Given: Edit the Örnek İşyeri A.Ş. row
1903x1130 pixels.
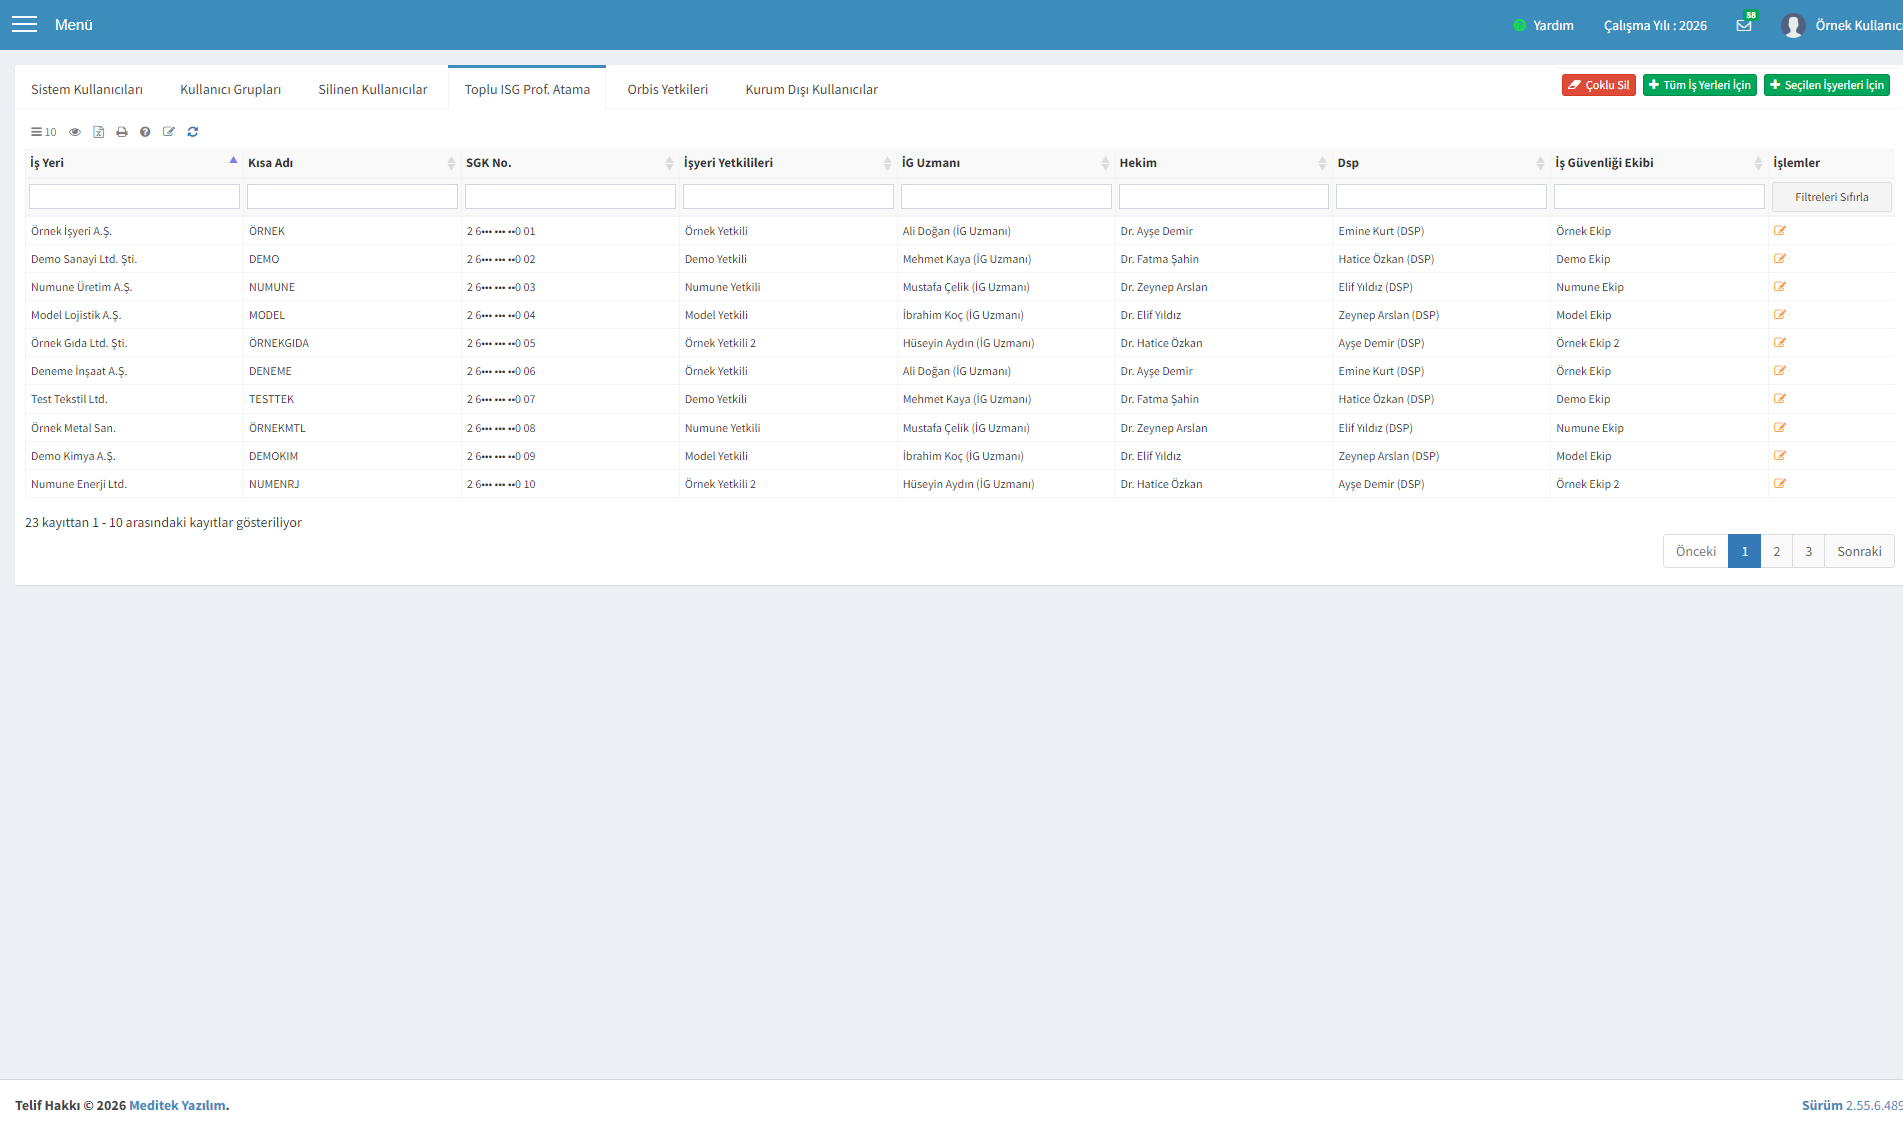Looking at the screenshot, I should click(x=1780, y=231).
